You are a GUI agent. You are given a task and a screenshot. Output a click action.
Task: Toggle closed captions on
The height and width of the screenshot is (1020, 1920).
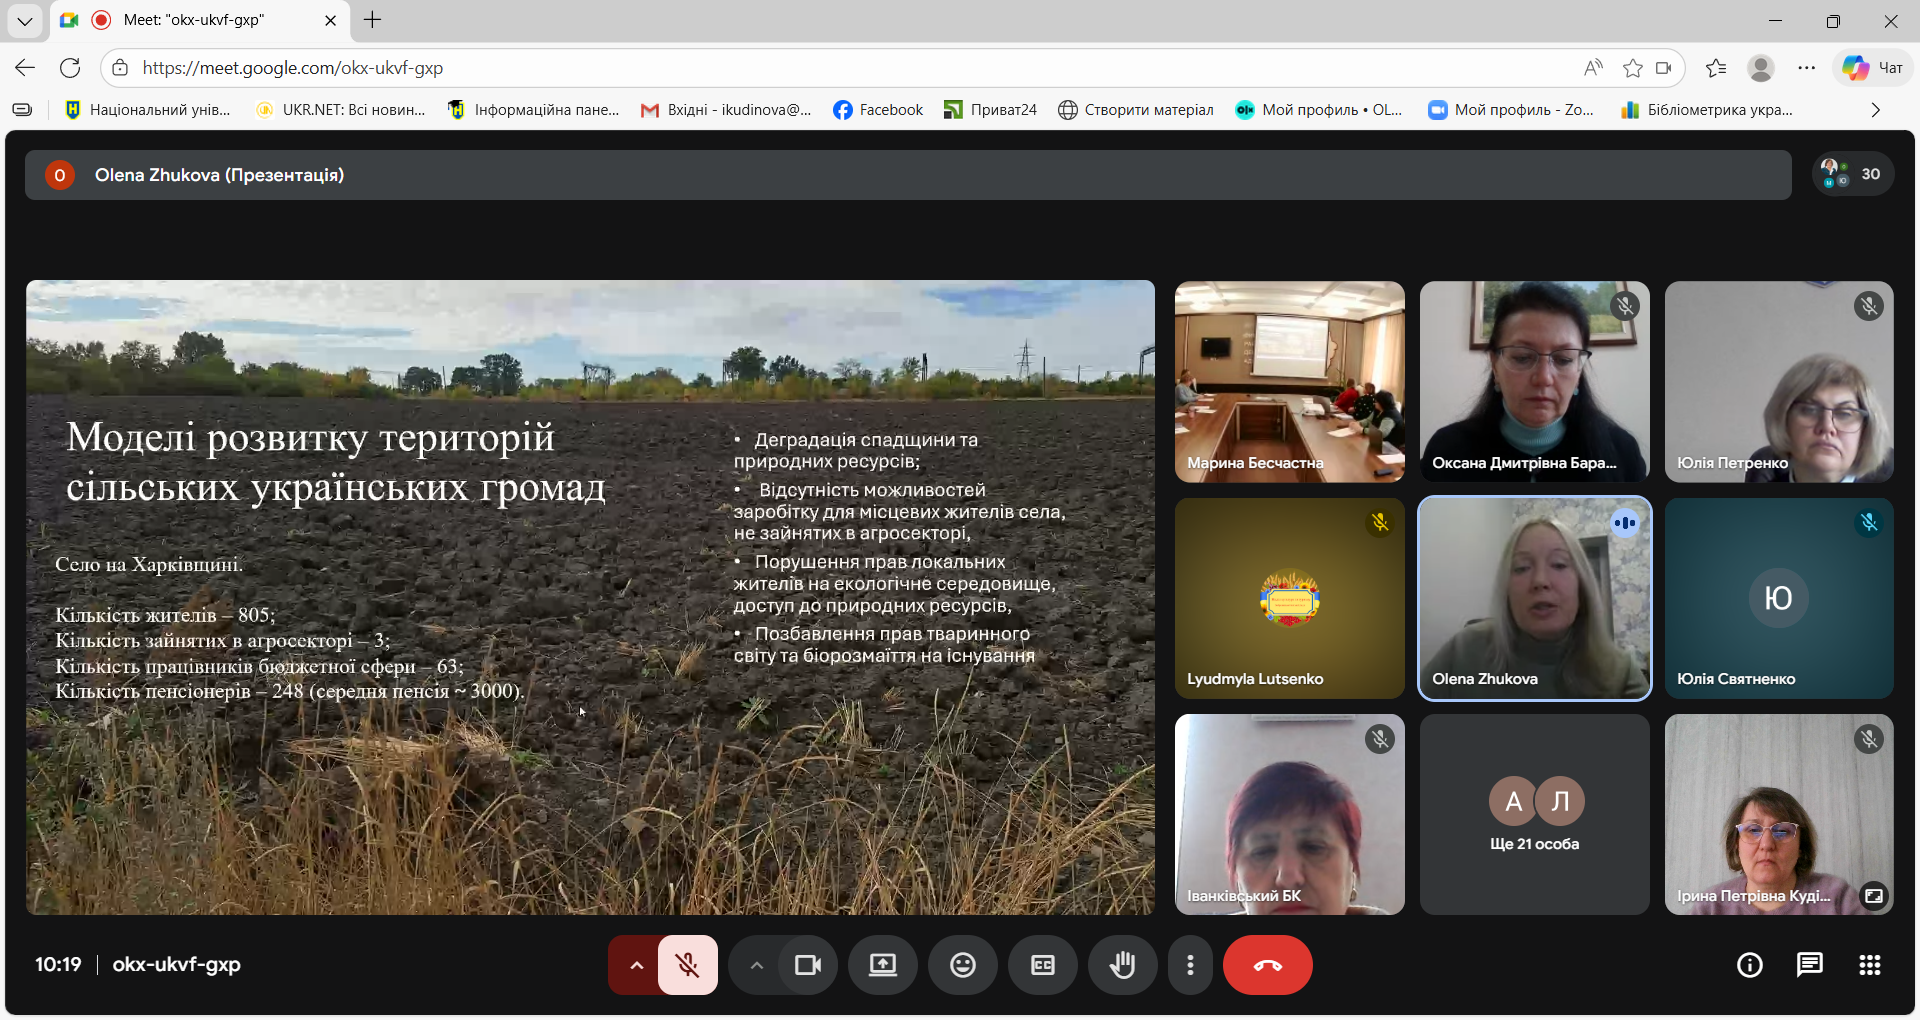click(1042, 965)
